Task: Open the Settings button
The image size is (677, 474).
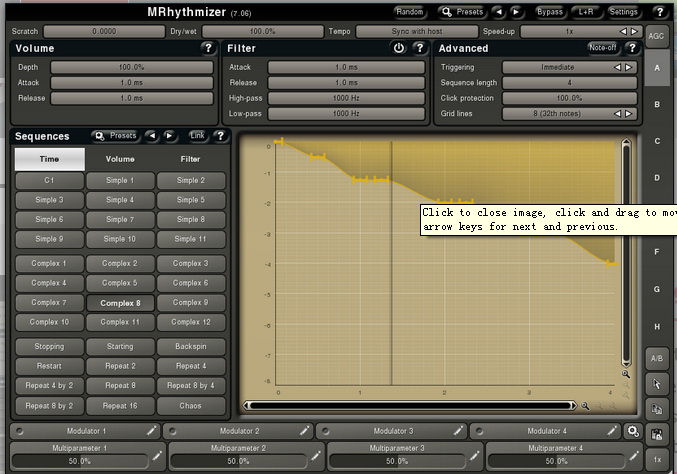Action: [623, 12]
